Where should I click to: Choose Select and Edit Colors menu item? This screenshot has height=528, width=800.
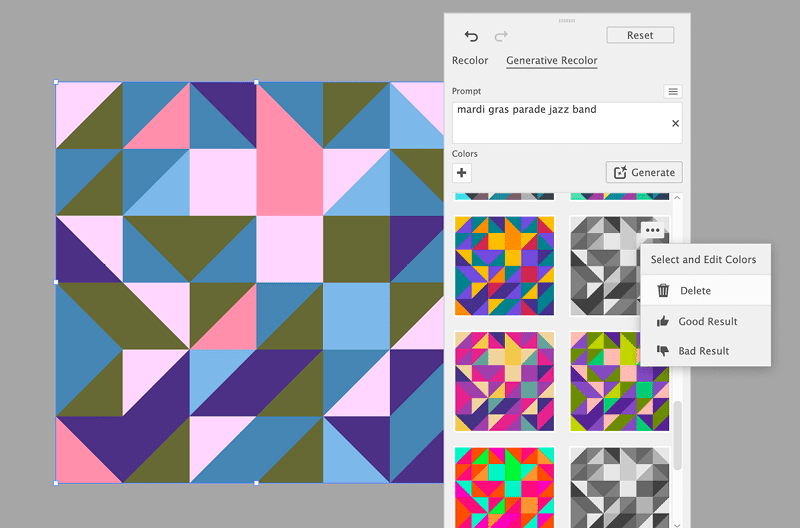point(706,260)
